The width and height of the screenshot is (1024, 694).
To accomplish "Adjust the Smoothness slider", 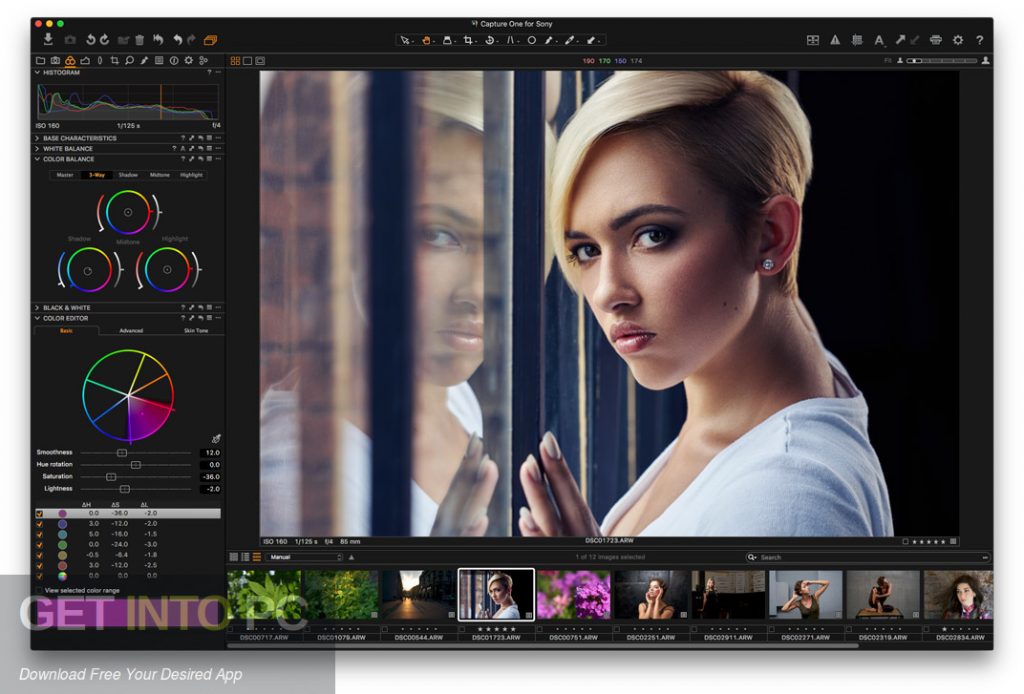I will click(121, 452).
